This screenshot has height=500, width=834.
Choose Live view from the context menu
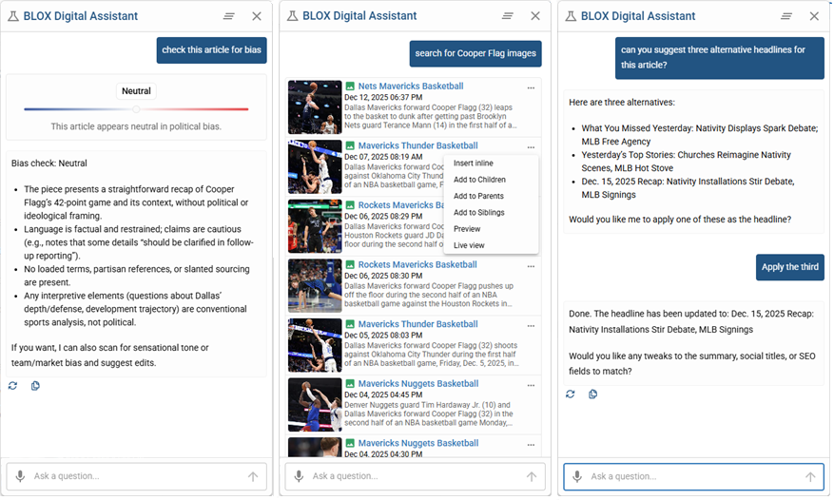469,245
